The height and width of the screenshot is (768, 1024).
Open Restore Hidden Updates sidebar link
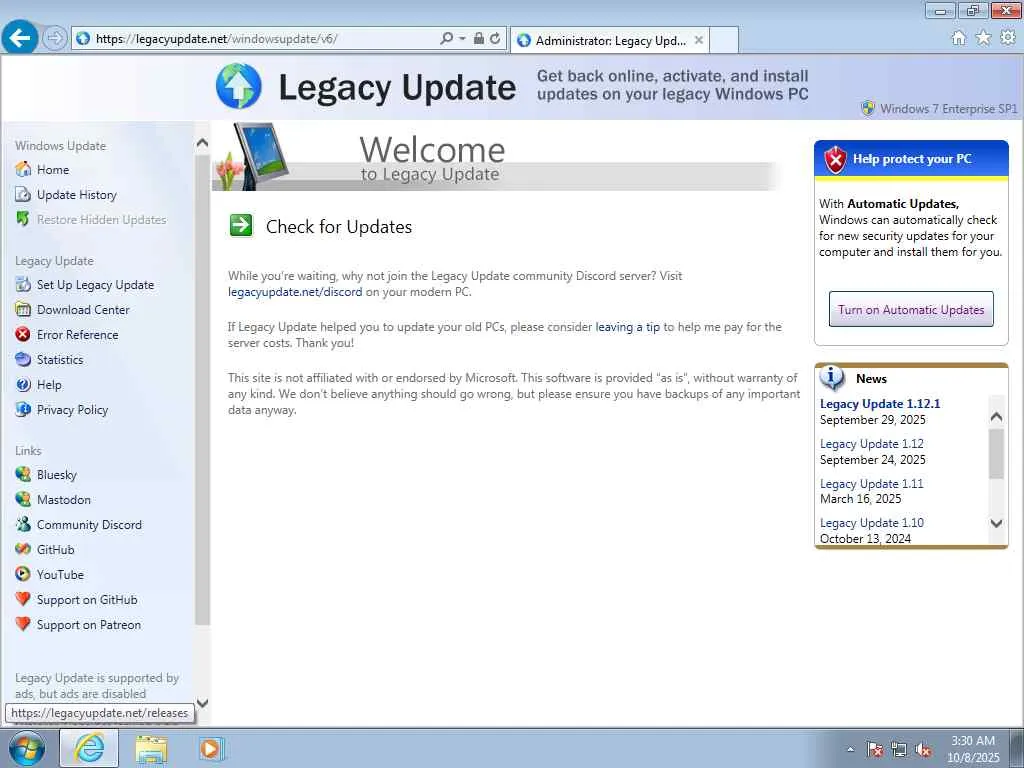click(x=101, y=219)
